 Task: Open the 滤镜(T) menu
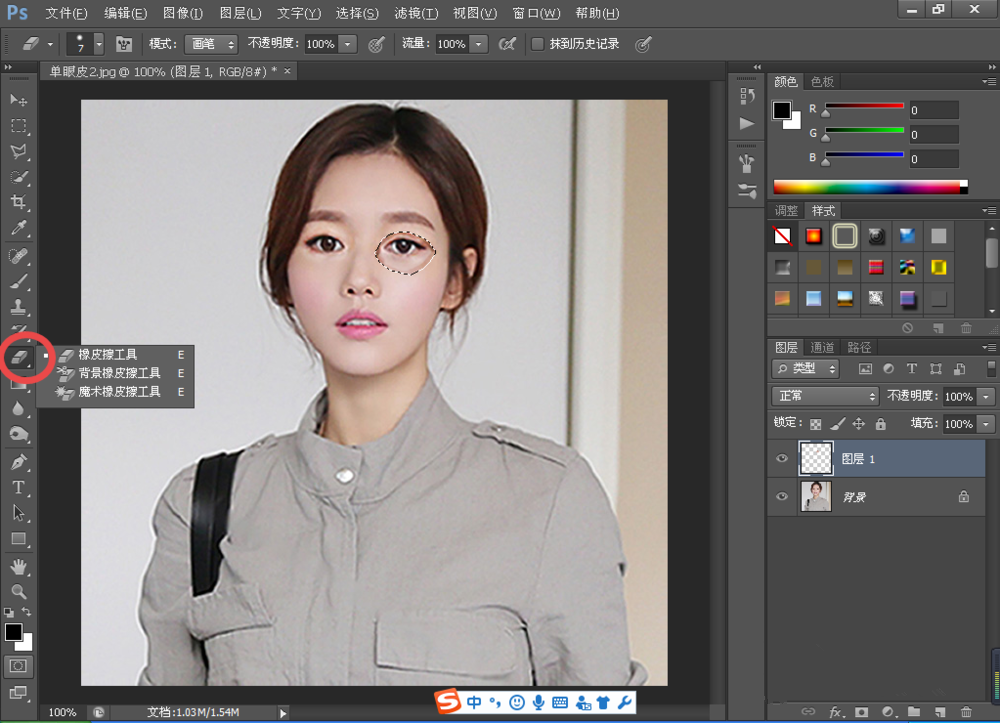click(416, 13)
